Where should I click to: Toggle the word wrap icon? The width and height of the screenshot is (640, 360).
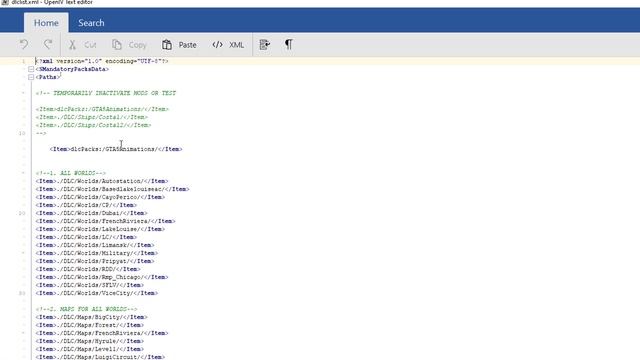[264, 44]
